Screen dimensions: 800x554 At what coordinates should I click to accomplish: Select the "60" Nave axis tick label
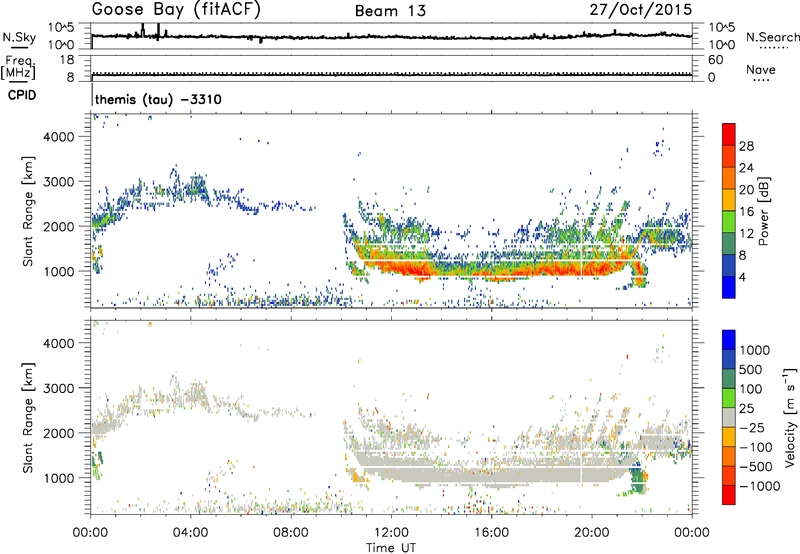(716, 60)
